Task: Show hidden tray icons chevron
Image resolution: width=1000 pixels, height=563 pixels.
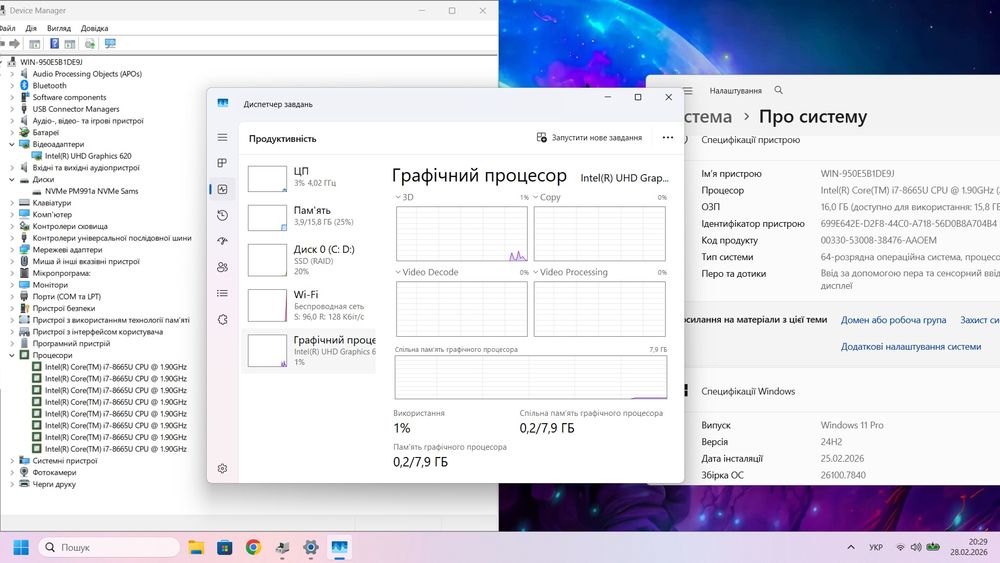Action: point(851,547)
